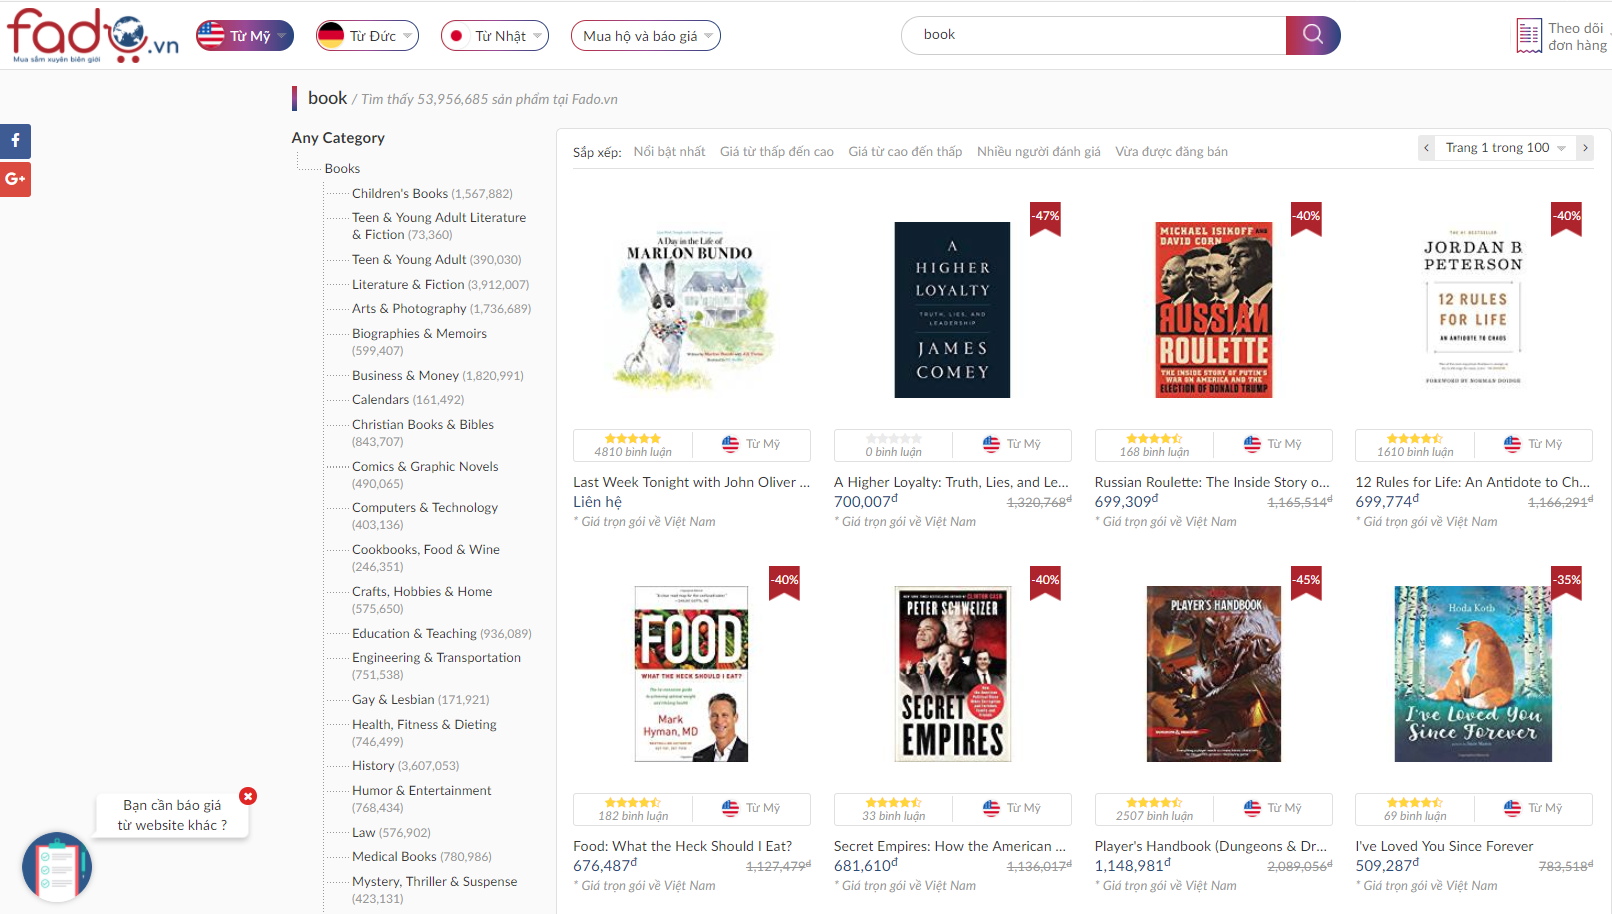Screen dimensions: 1612x914
Task: Open Player's Handbook (Dungeons & Dragons) title link
Action: coord(1211,846)
